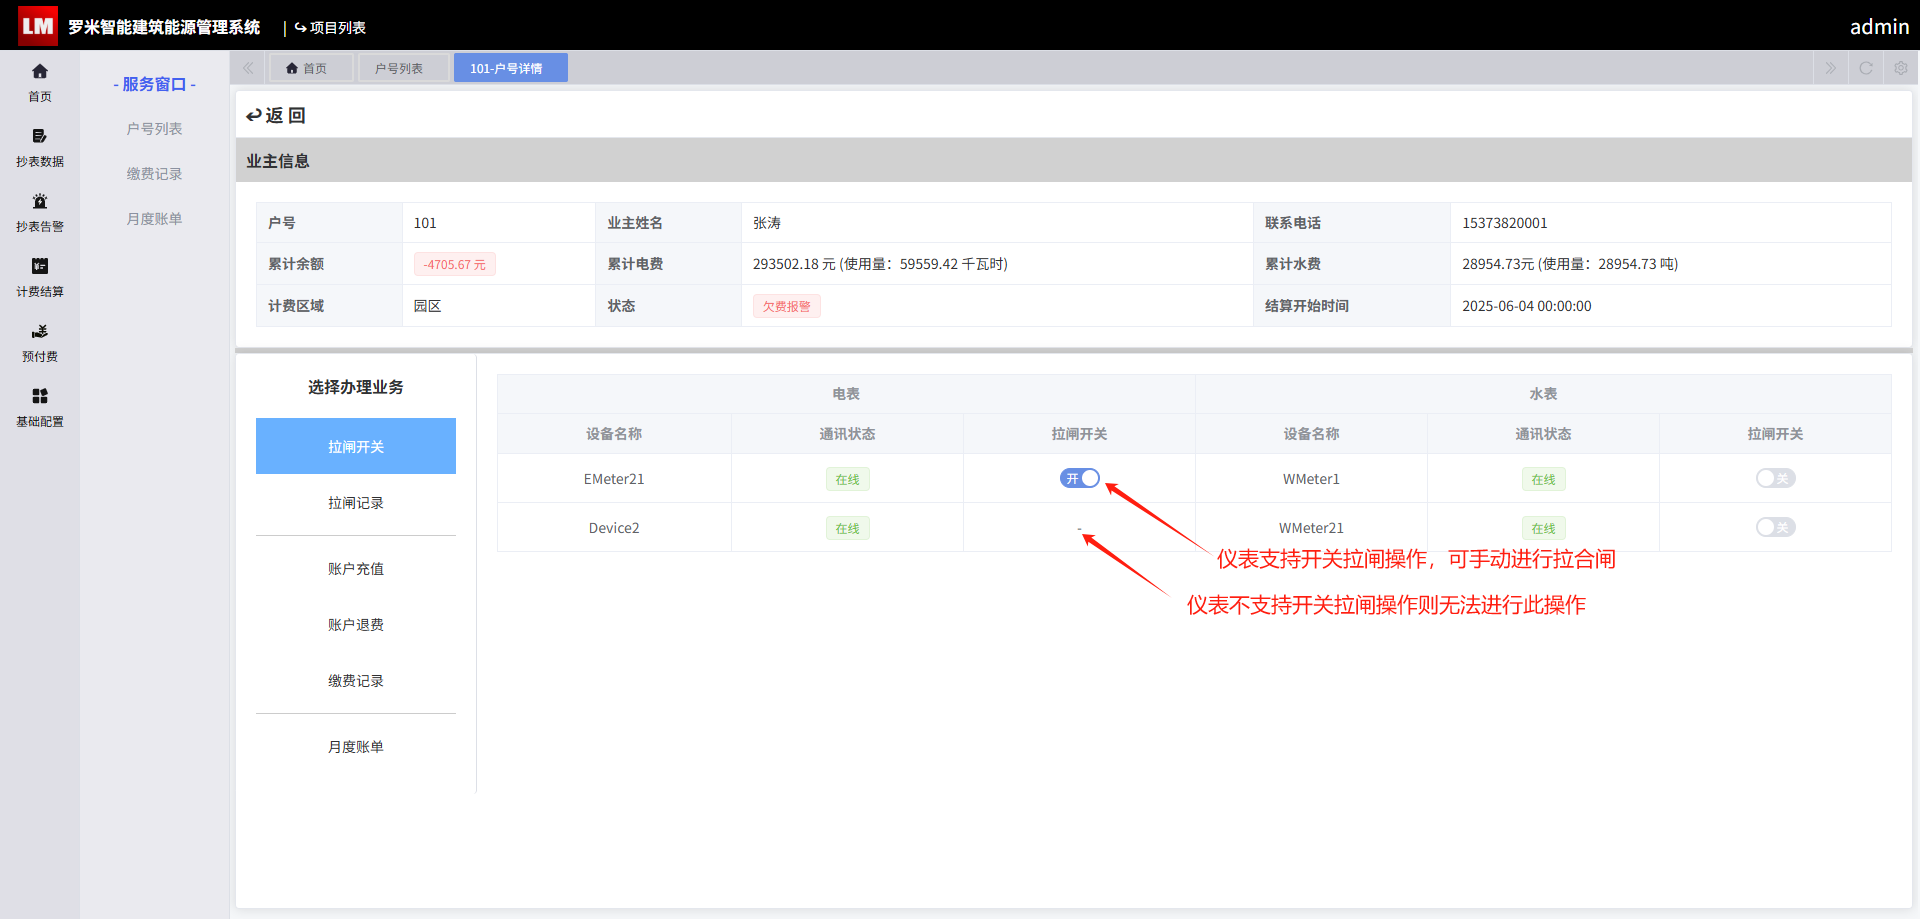Click the refresh page icon
Image resolution: width=1920 pixels, height=919 pixels.
tap(1866, 68)
